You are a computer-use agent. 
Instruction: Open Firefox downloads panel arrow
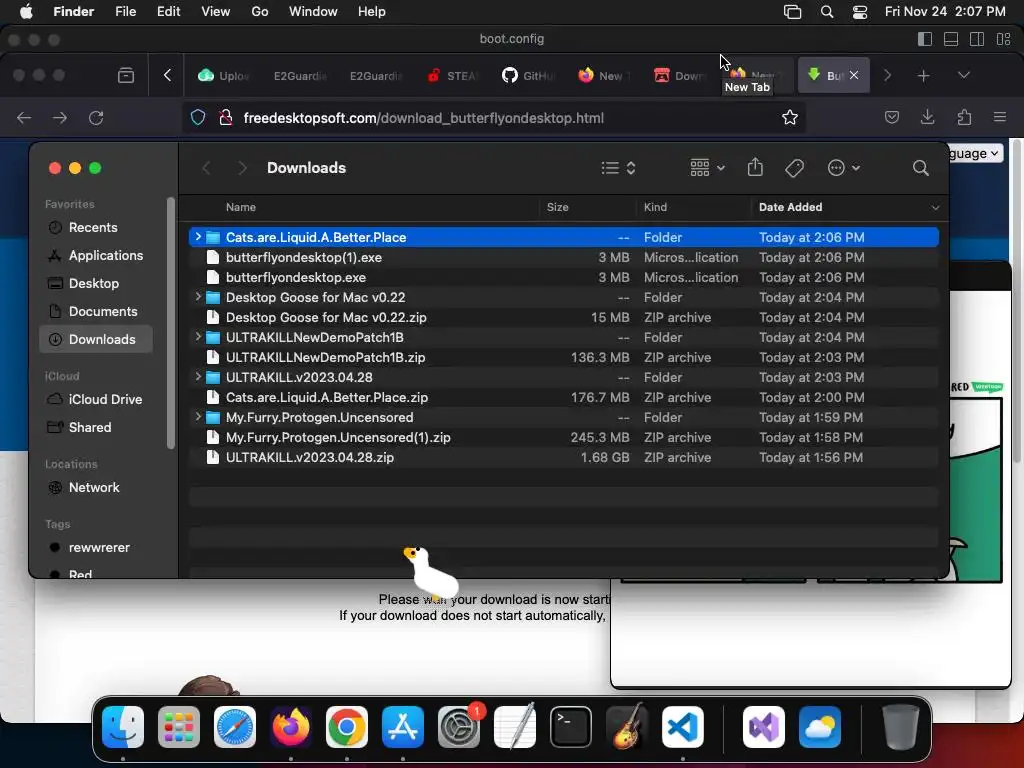point(927,118)
